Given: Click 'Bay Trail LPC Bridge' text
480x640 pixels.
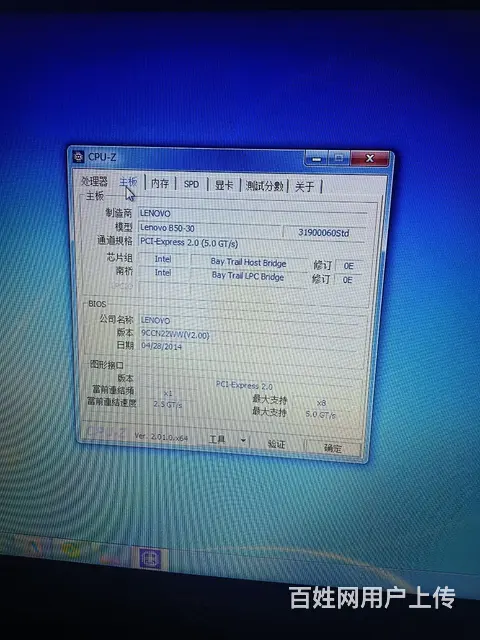Looking at the screenshot, I should [x=248, y=276].
